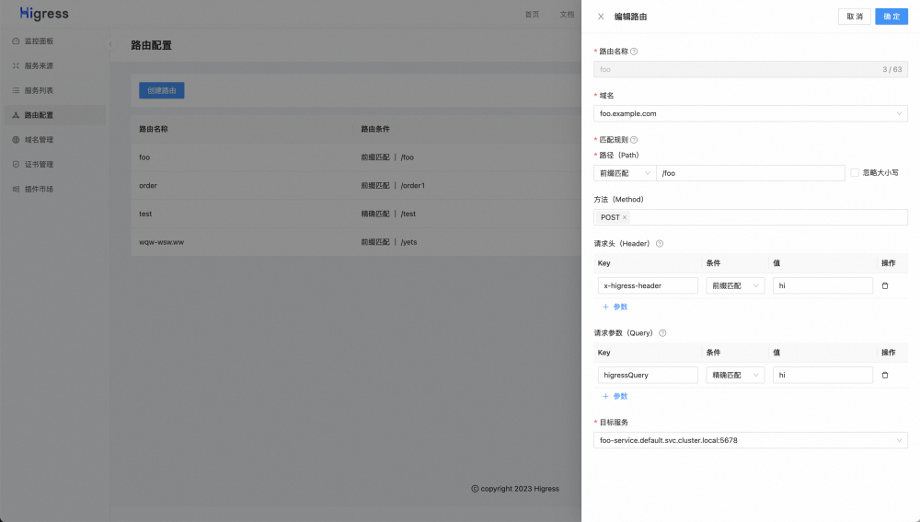Click help icon next to Header label
This screenshot has height=522, width=920.
coord(659,243)
